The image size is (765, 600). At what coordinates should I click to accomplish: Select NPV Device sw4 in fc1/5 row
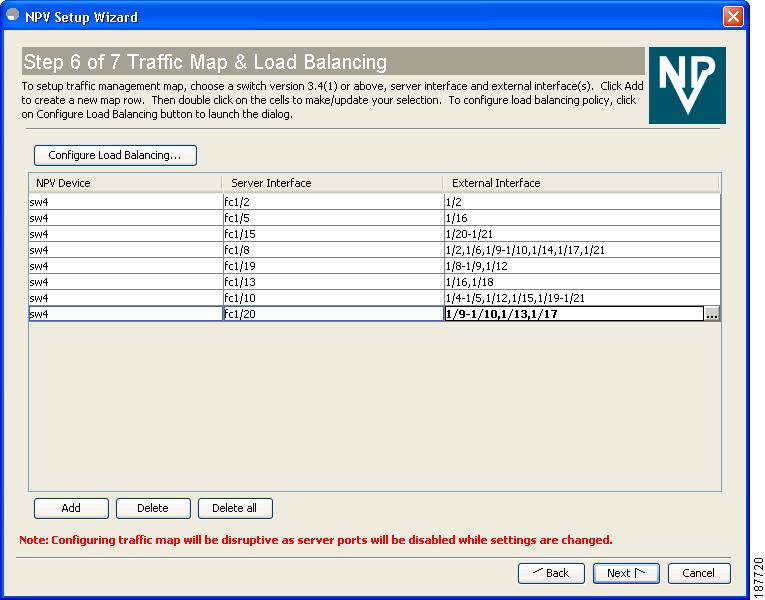click(x=125, y=218)
